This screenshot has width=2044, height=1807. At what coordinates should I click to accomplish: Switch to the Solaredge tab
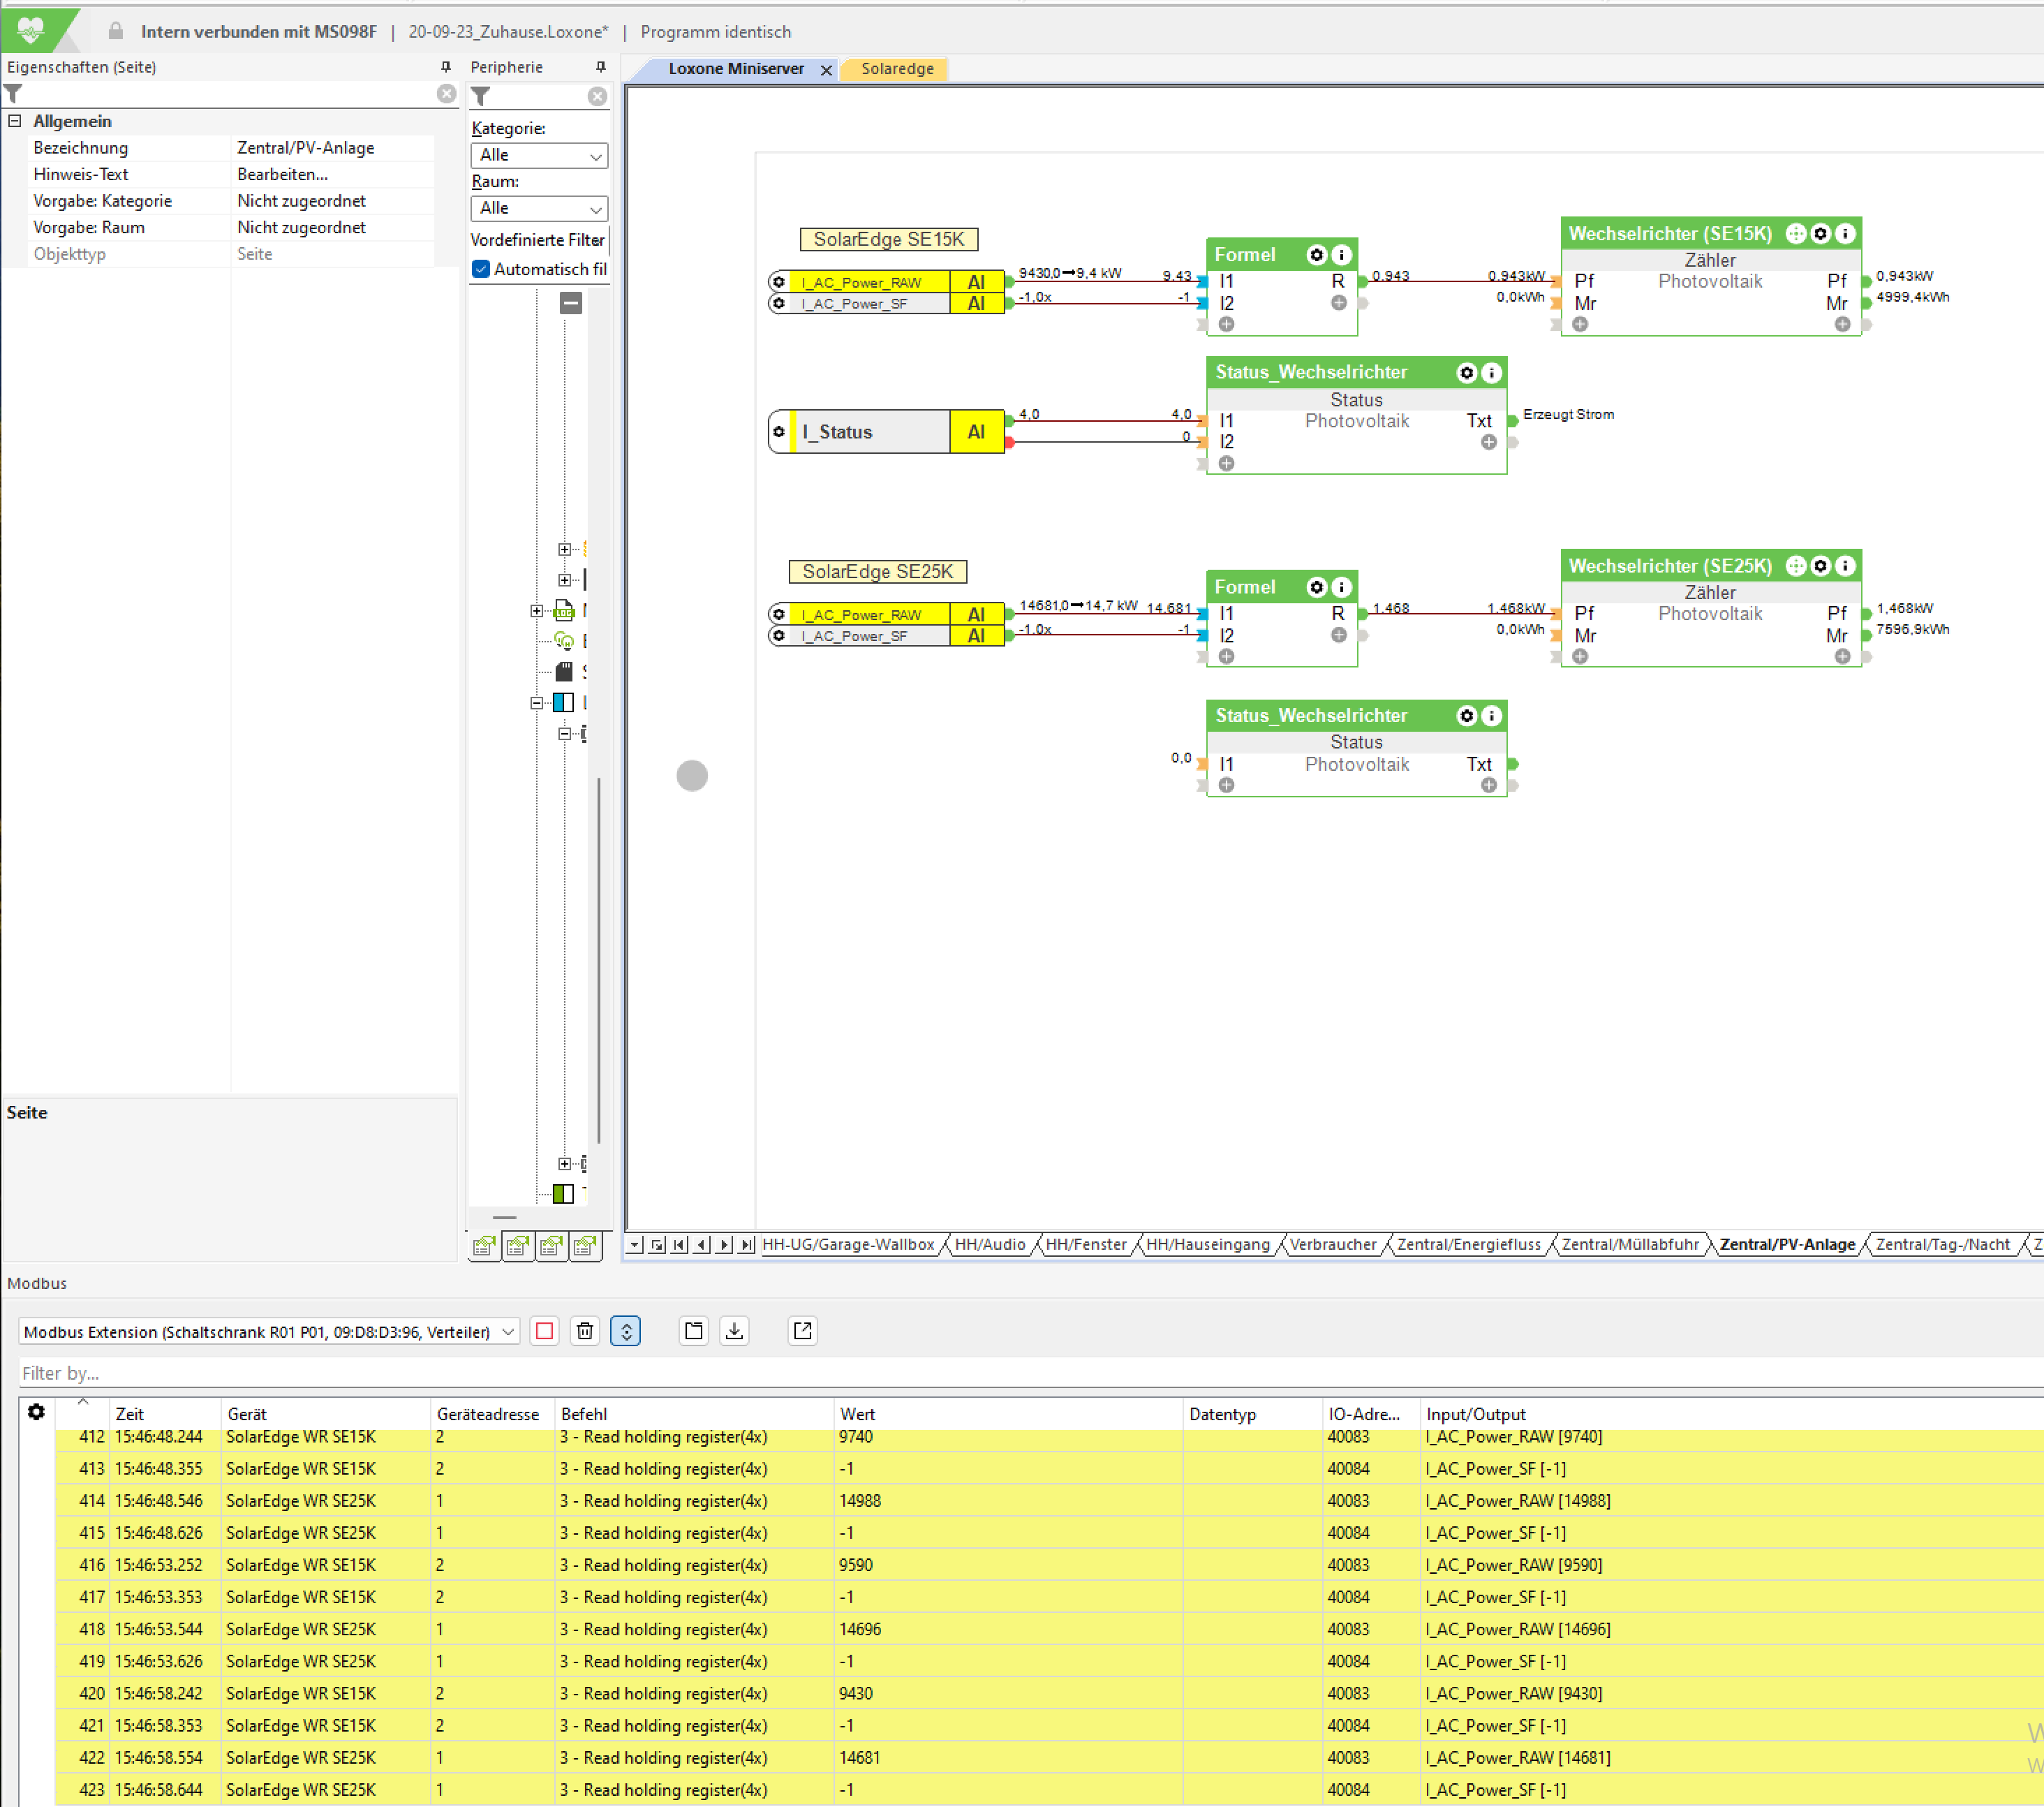pos(897,68)
